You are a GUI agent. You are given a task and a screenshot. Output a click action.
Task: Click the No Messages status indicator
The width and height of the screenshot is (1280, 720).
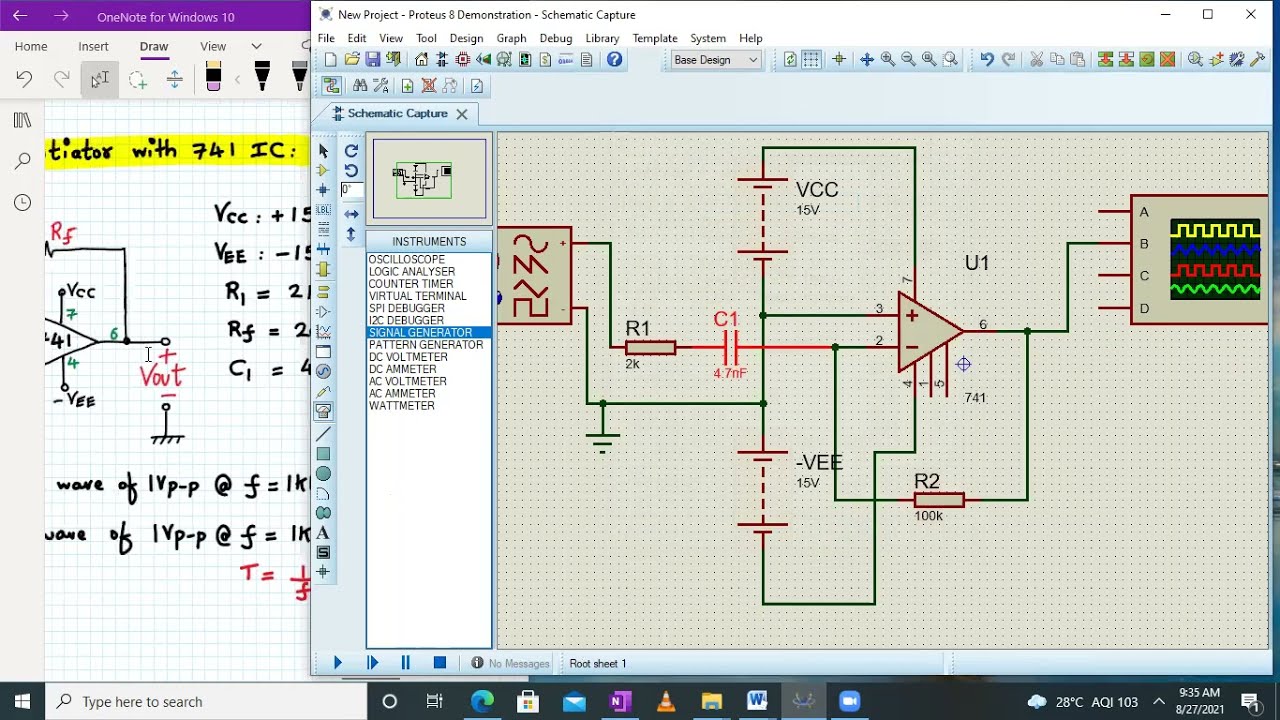(x=511, y=663)
